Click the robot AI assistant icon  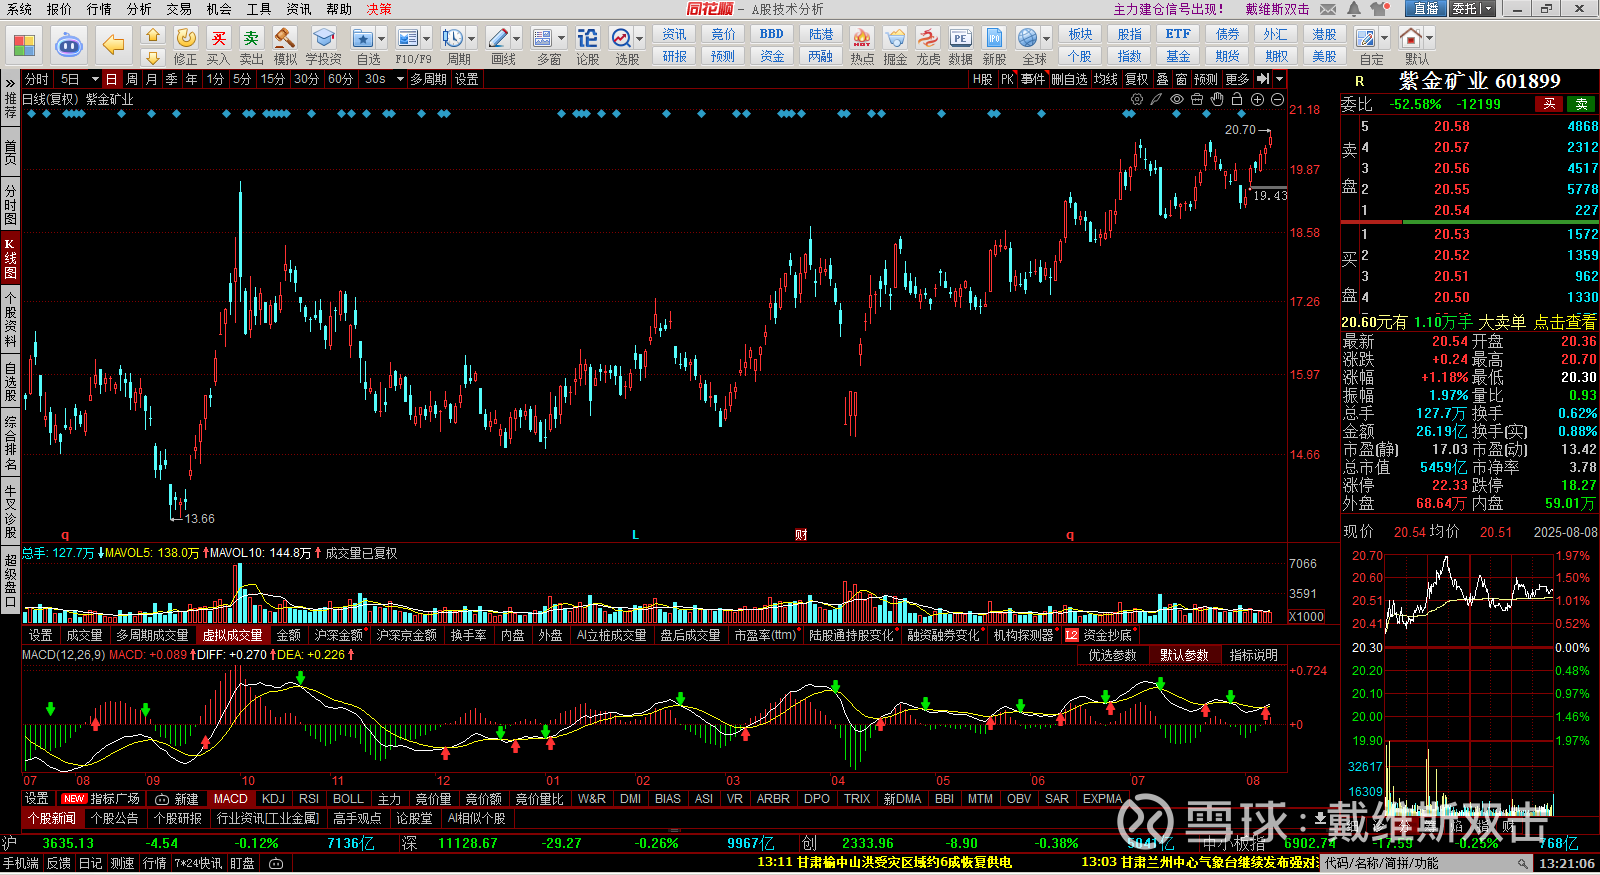tap(68, 45)
